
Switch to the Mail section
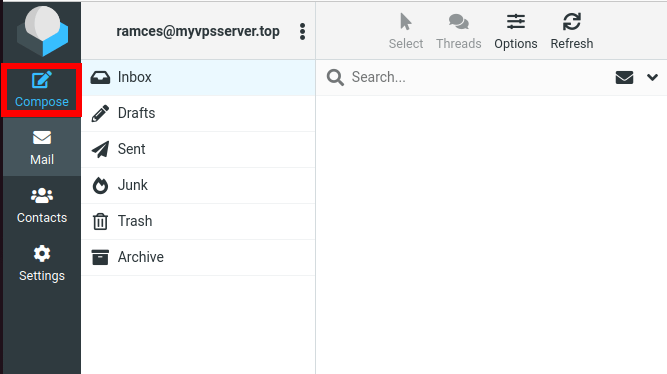pyautogui.click(x=42, y=147)
